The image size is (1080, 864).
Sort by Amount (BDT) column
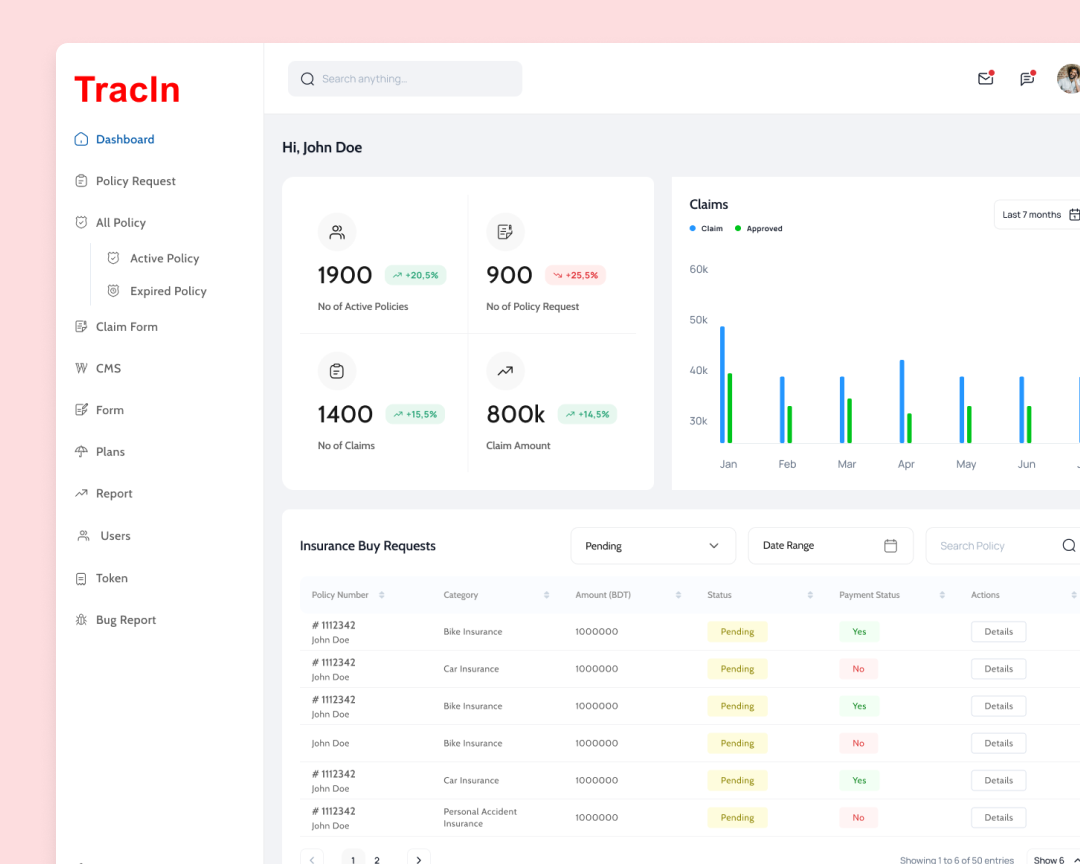(678, 595)
